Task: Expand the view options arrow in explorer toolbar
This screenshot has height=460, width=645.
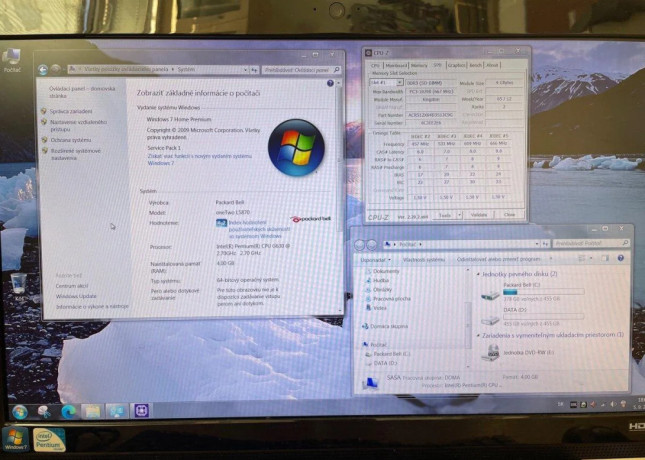Action: coord(592,258)
